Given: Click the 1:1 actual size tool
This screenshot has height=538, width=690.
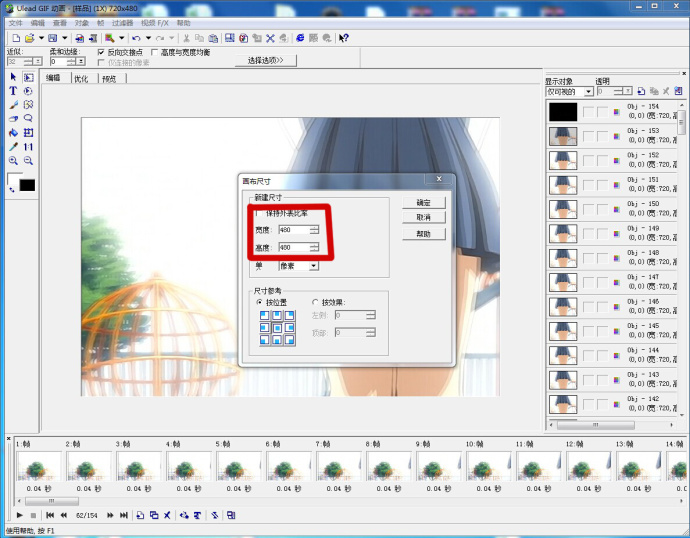Looking at the screenshot, I should point(28,146).
